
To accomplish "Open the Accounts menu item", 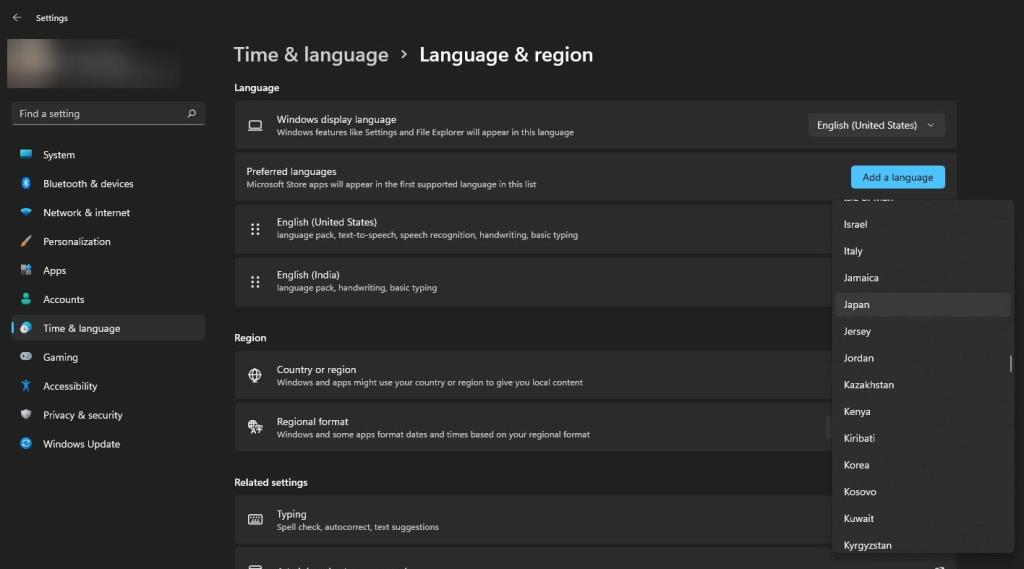I will tap(63, 300).
